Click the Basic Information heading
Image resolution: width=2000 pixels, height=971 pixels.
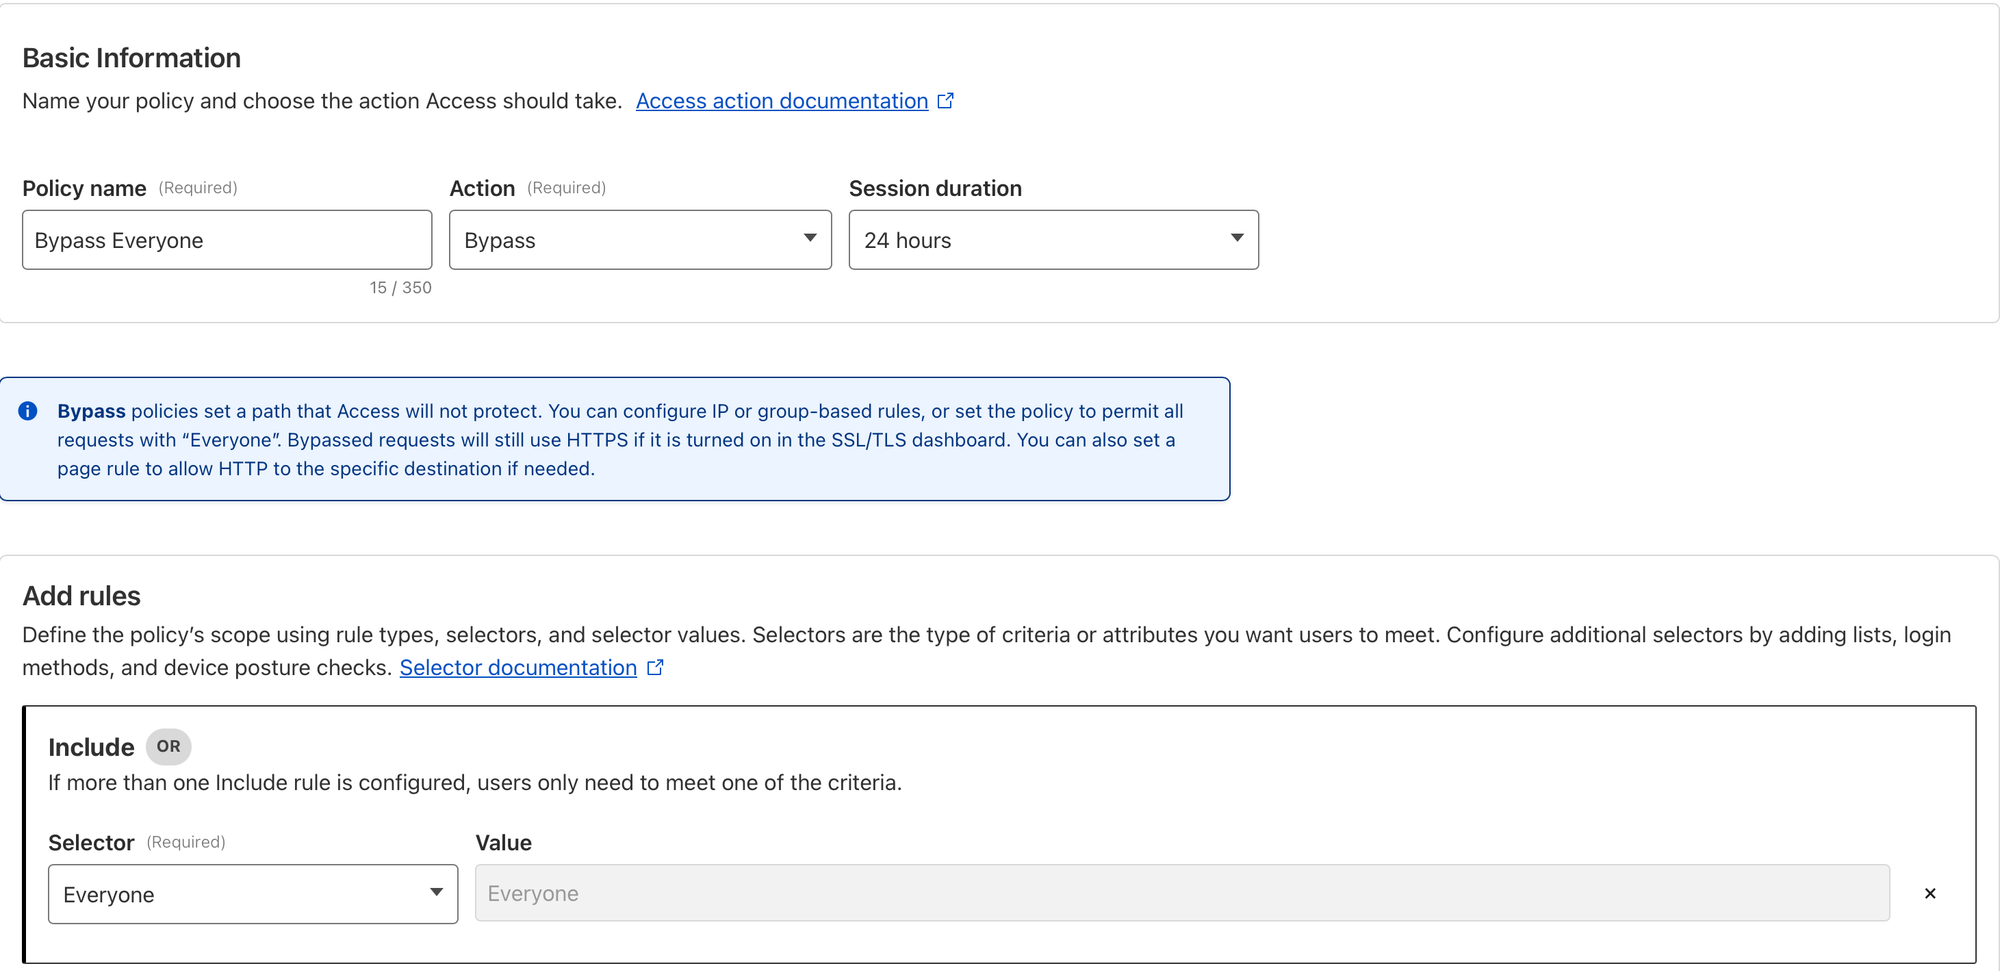[x=131, y=58]
